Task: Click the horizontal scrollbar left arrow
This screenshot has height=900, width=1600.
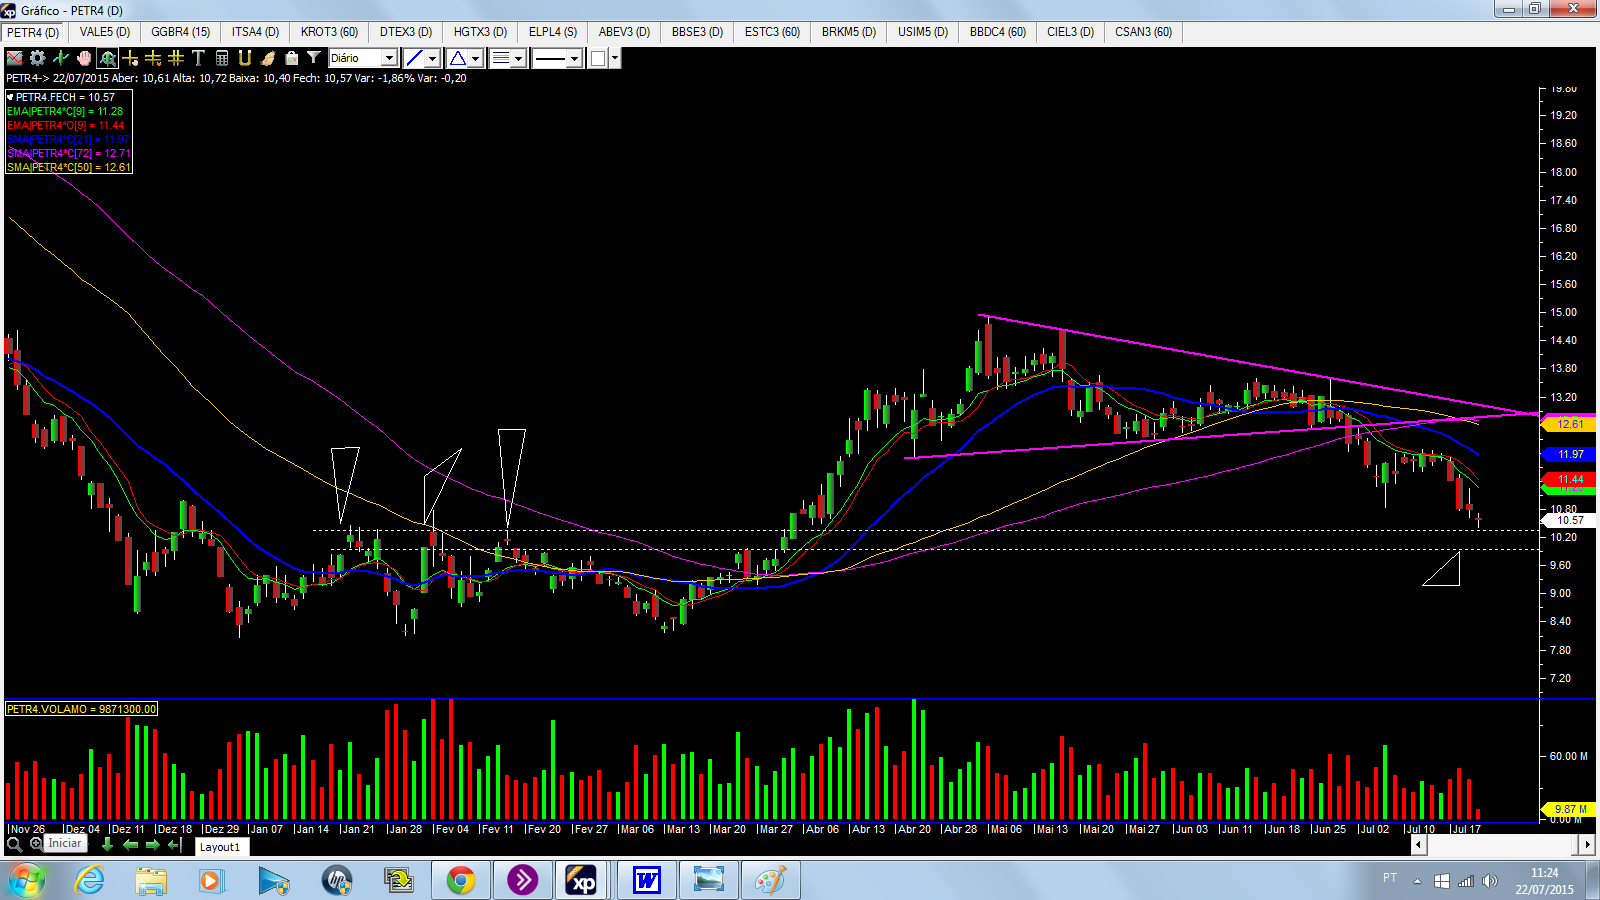Action: [x=1419, y=845]
